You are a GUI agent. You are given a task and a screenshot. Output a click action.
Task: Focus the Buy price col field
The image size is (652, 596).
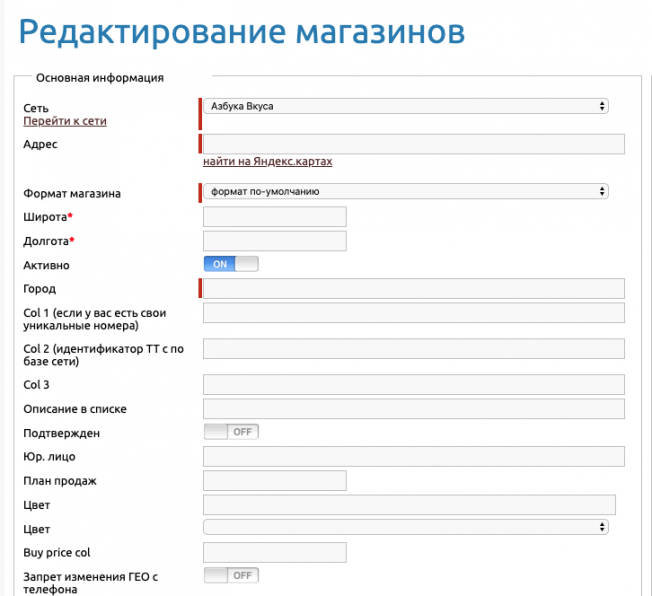point(275,552)
